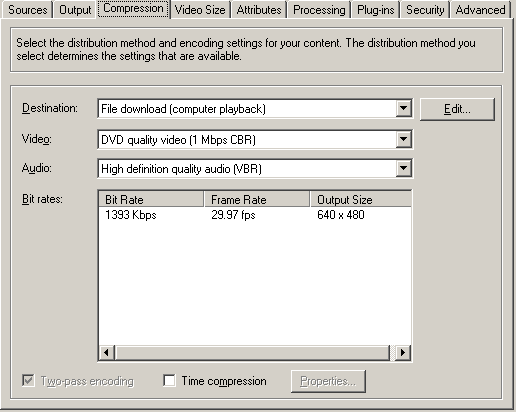Switch to the Sources tab
The width and height of the screenshot is (516, 412).
click(27, 10)
